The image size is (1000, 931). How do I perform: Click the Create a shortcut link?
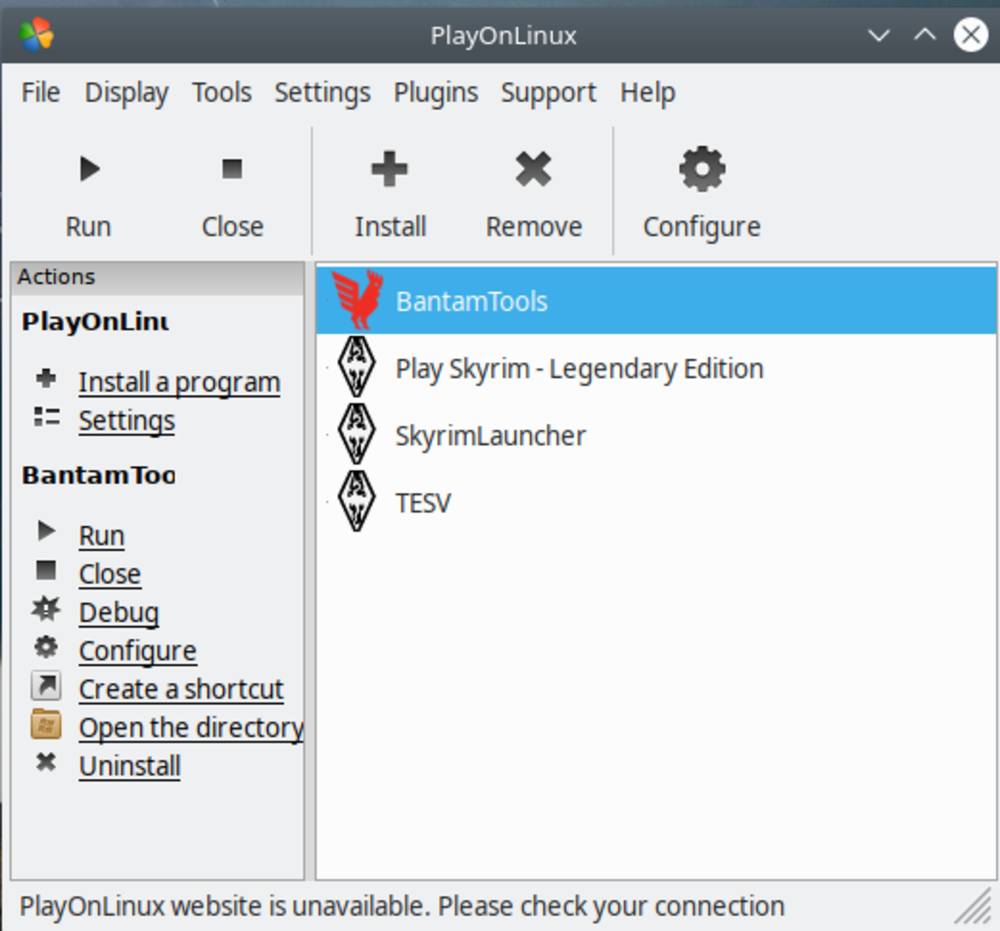181,689
